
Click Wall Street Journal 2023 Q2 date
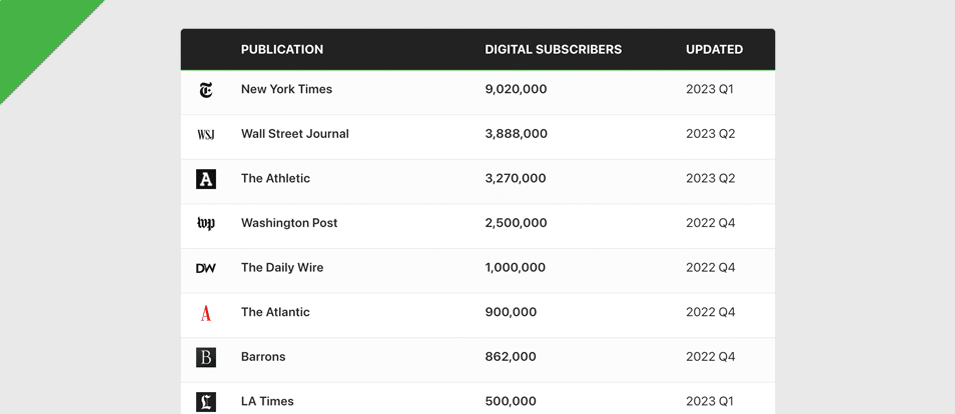711,133
